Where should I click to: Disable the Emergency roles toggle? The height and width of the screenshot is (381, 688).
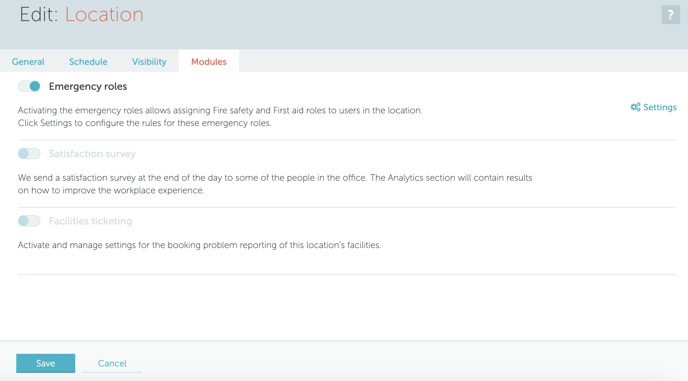click(29, 86)
